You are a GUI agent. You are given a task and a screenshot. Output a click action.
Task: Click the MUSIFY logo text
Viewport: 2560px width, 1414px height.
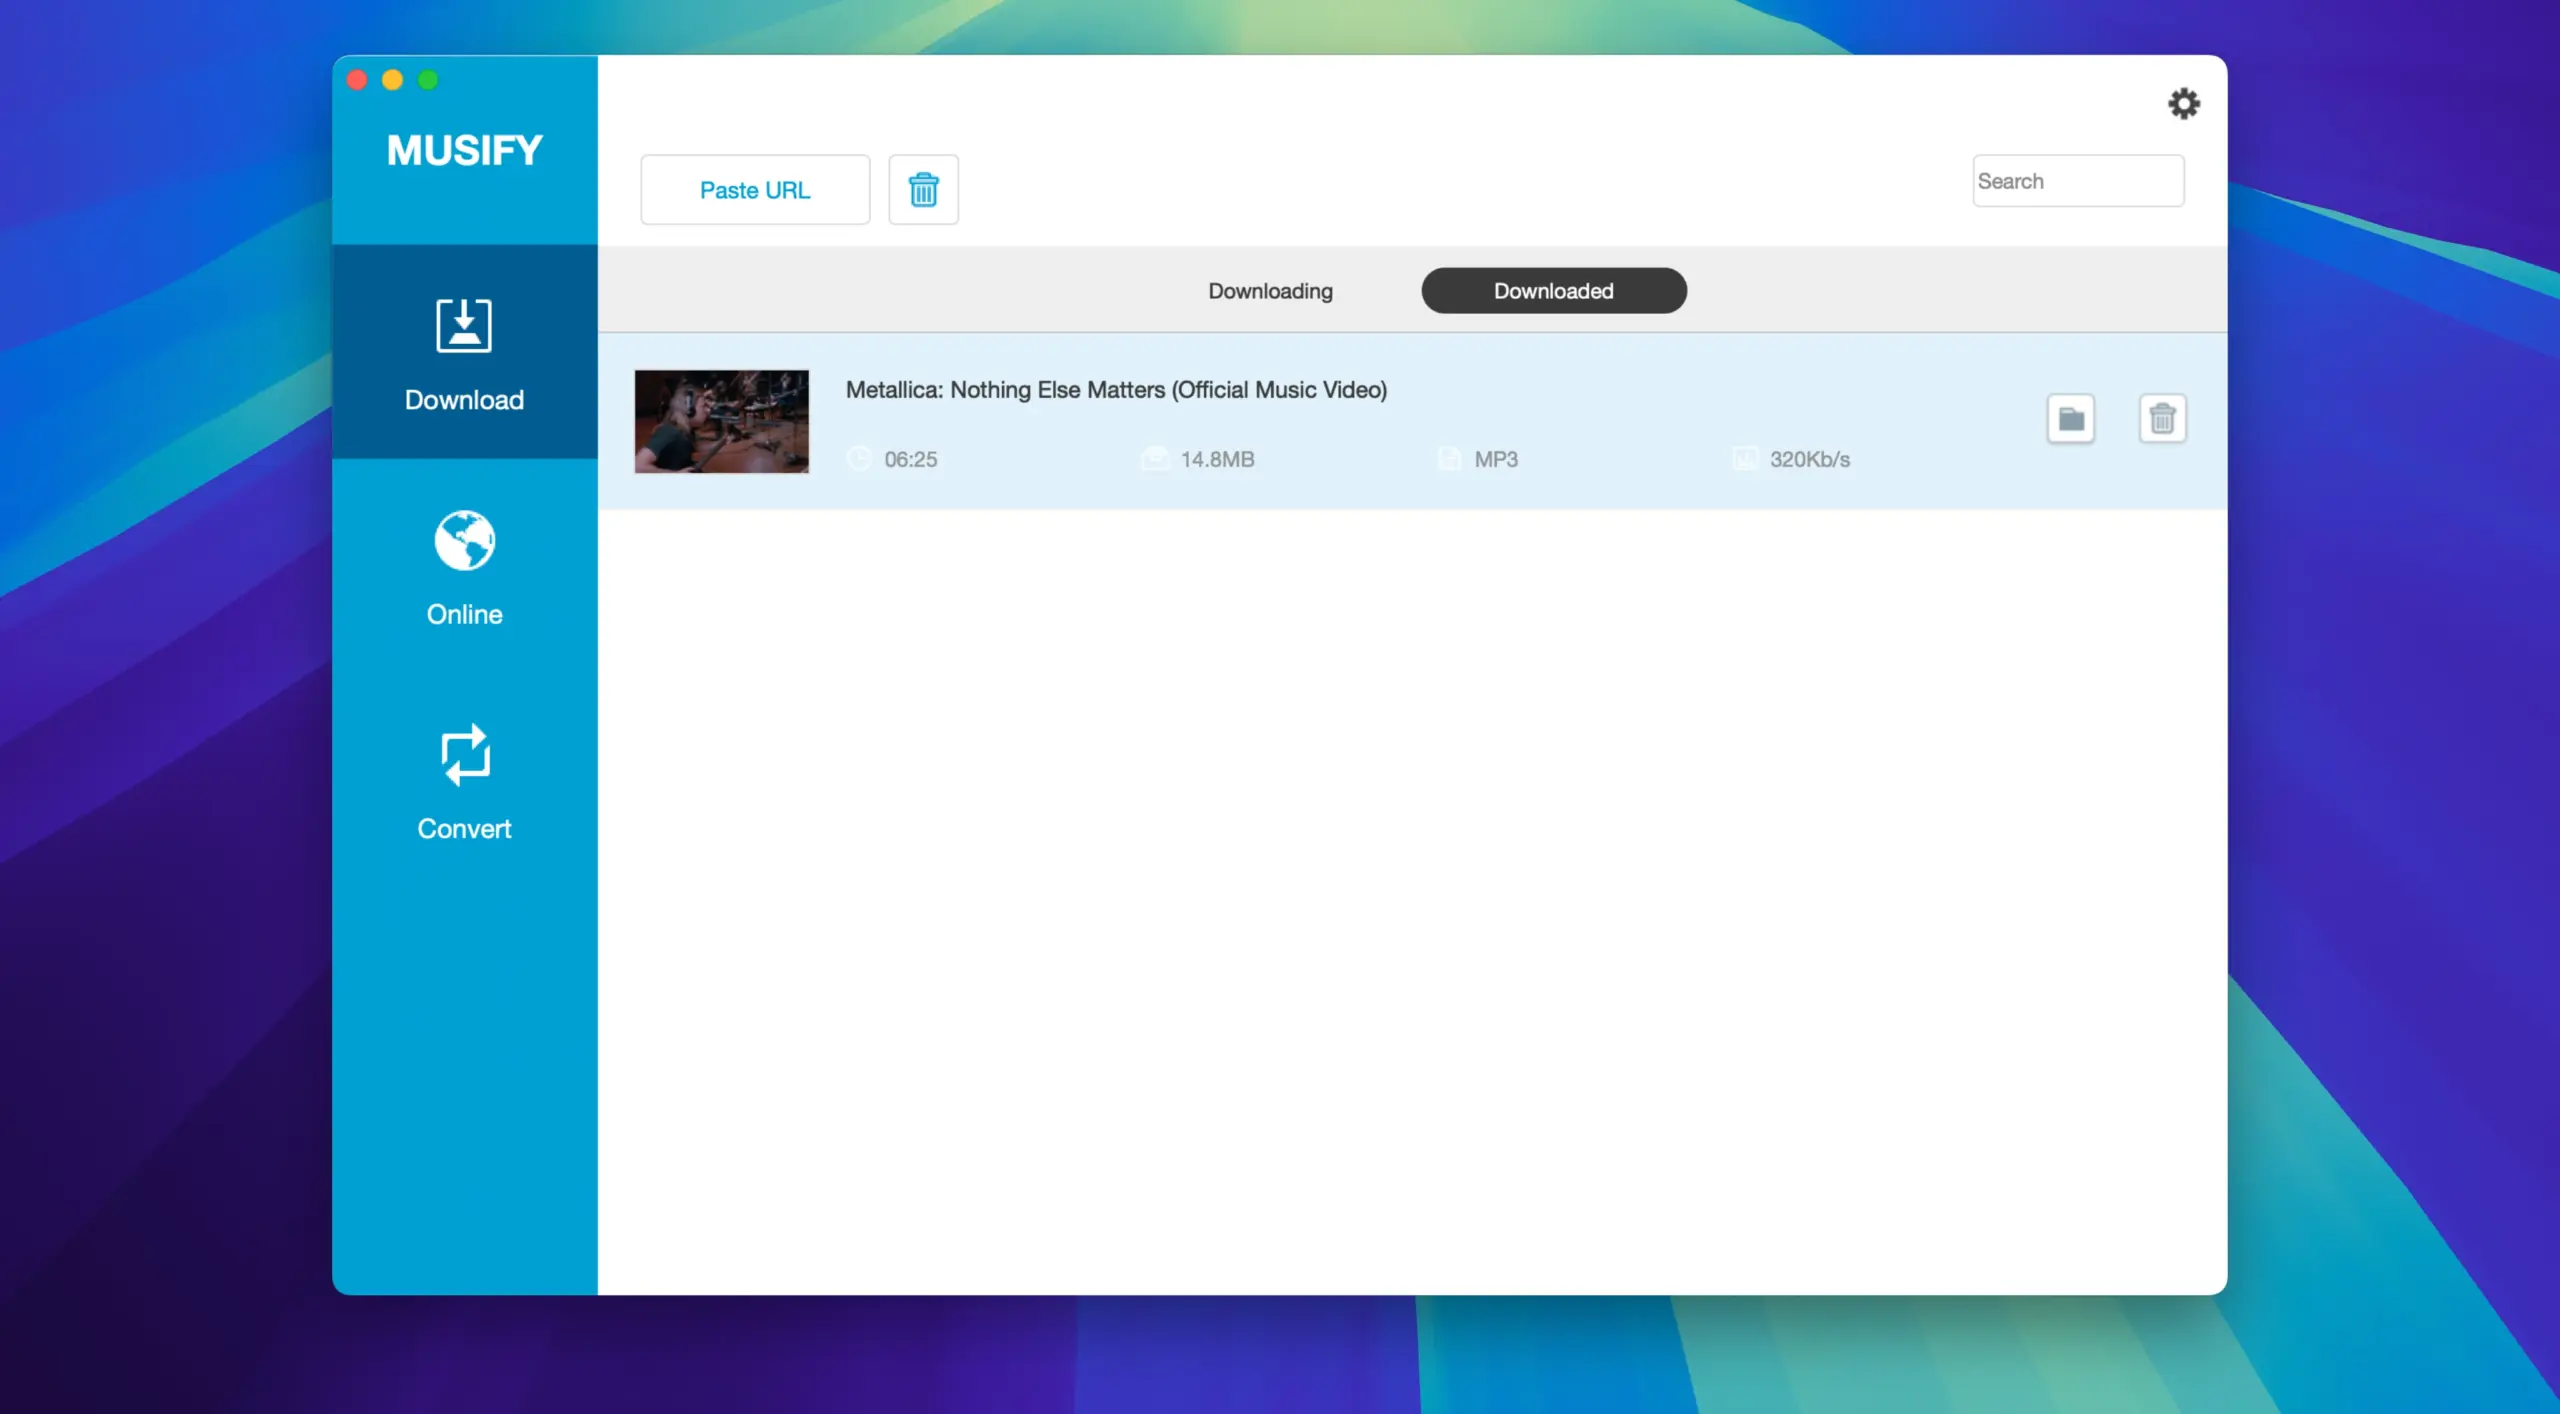(x=464, y=151)
